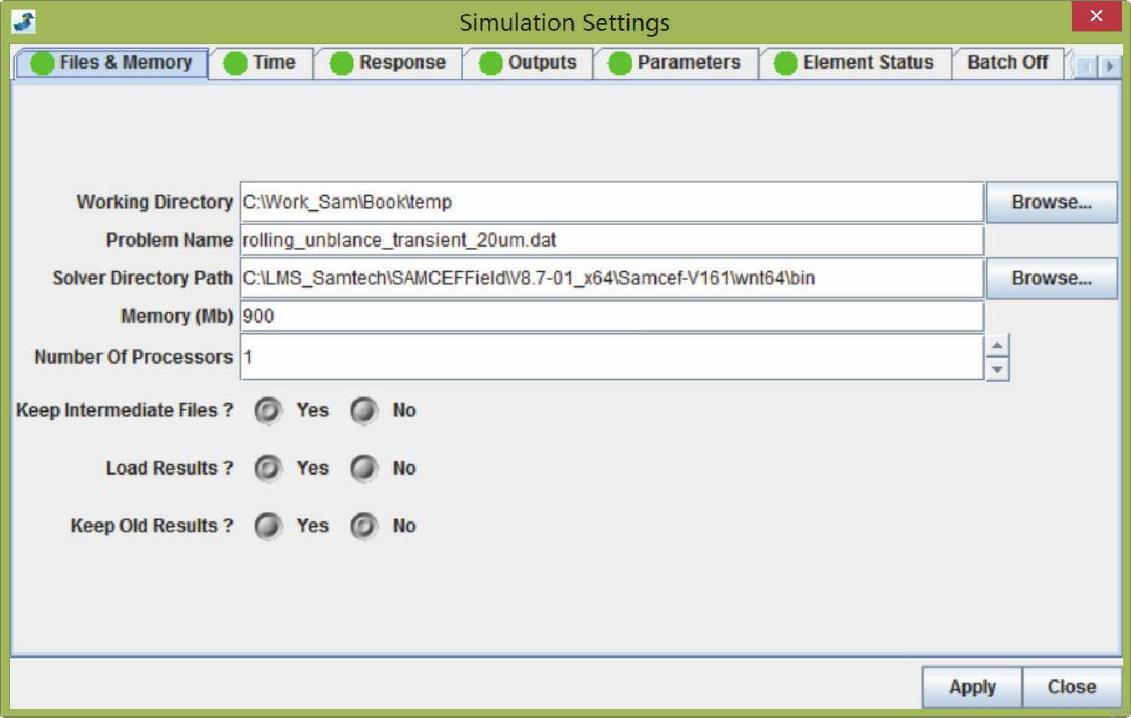Screen dimensions: 1131x718
Task: Click the application icon in title bar
Action: (x=26, y=21)
